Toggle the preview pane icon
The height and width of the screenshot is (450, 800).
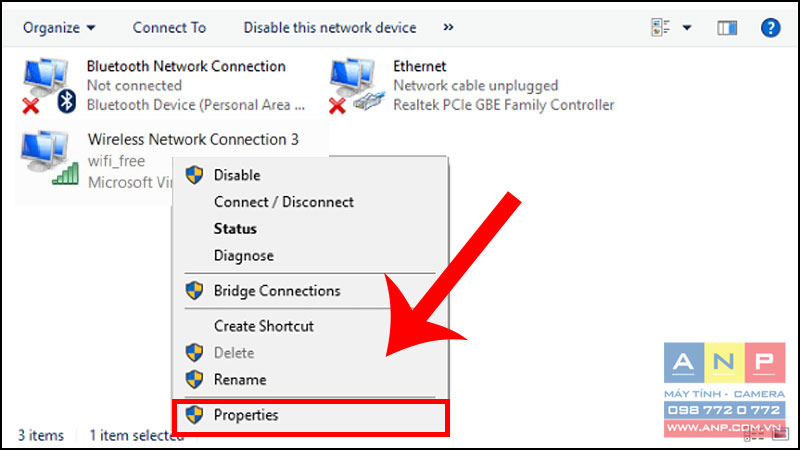pyautogui.click(x=727, y=28)
